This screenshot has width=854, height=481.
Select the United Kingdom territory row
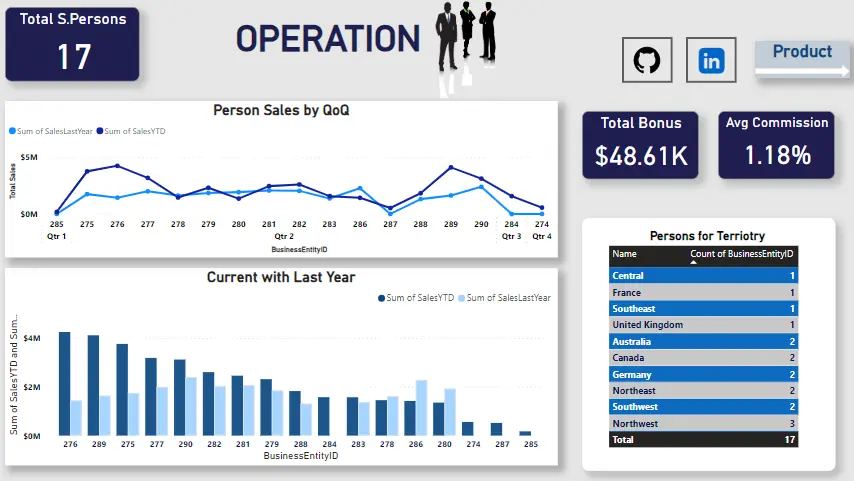point(703,325)
